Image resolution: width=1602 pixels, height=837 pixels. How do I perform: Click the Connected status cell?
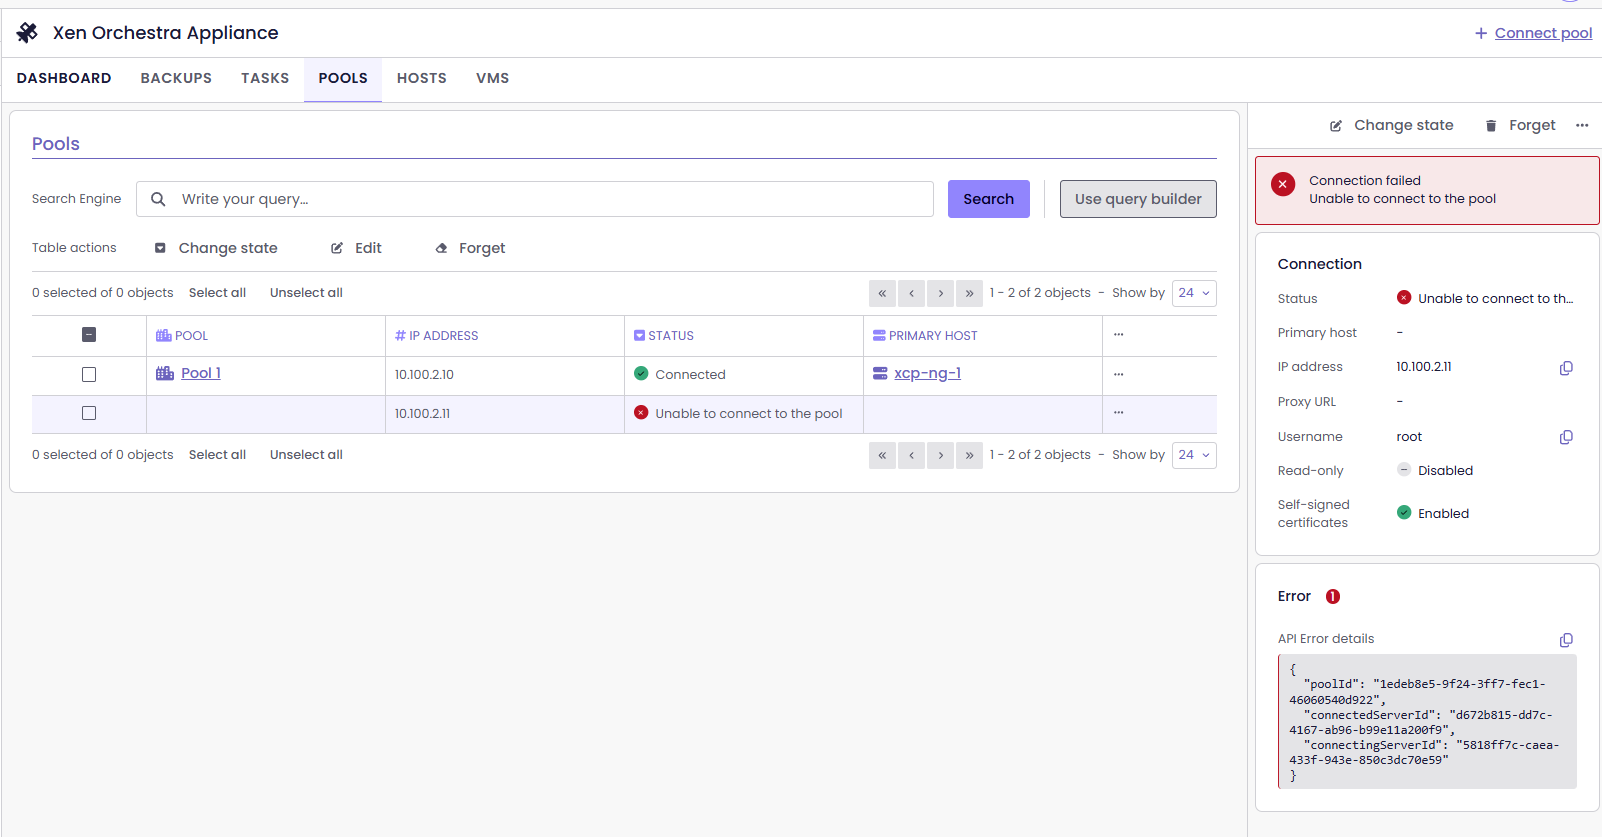pyautogui.click(x=744, y=375)
